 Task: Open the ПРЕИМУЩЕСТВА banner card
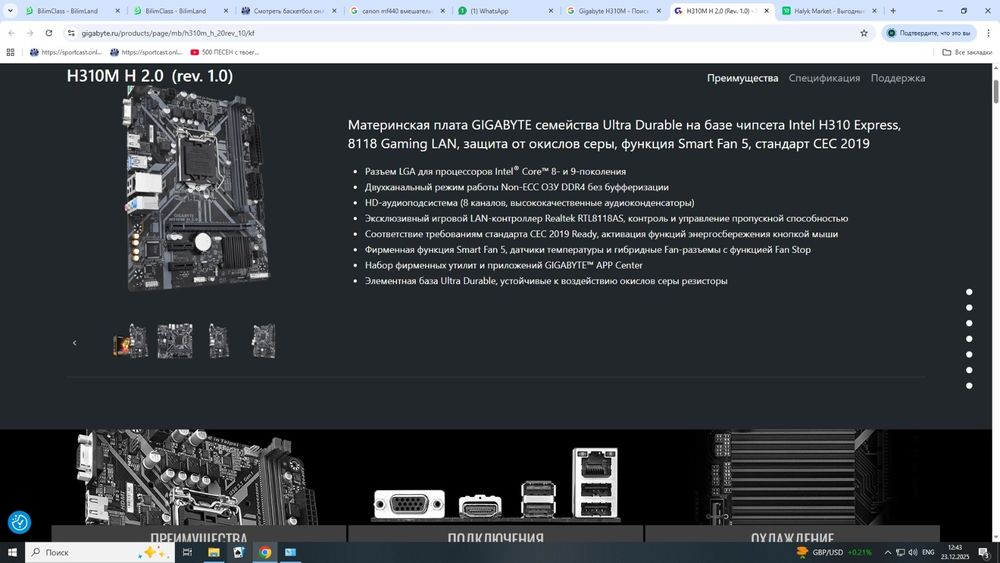(198, 485)
